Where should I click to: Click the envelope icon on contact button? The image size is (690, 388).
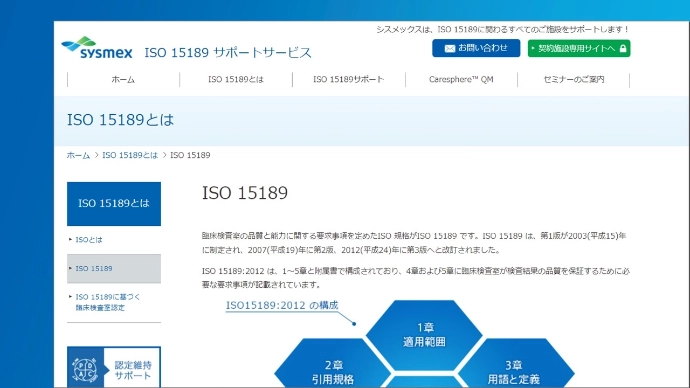tap(450, 48)
